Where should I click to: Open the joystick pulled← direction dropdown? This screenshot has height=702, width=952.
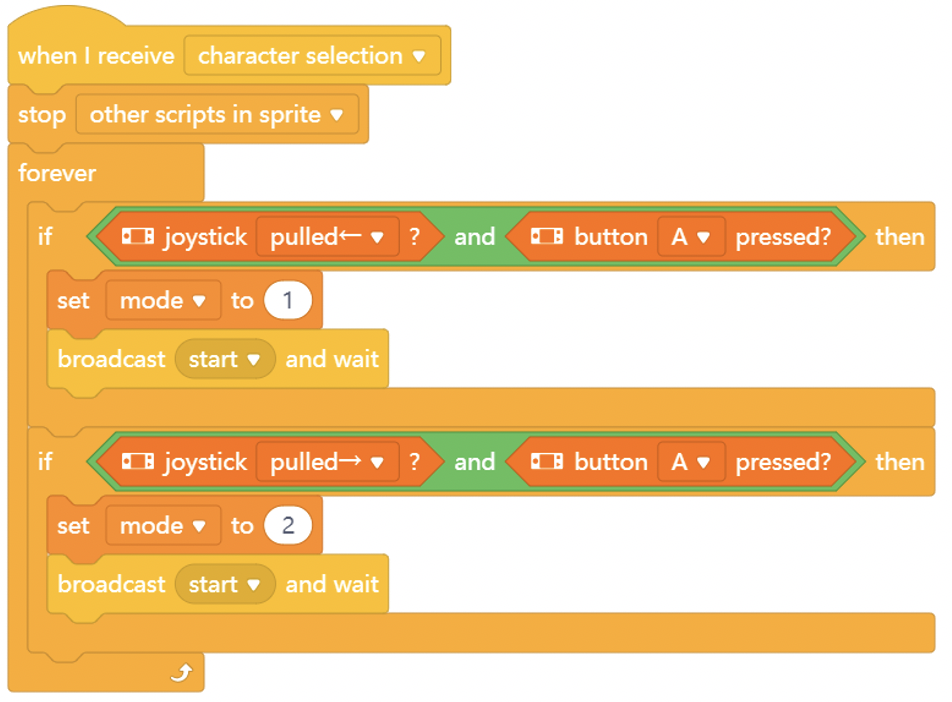(327, 237)
